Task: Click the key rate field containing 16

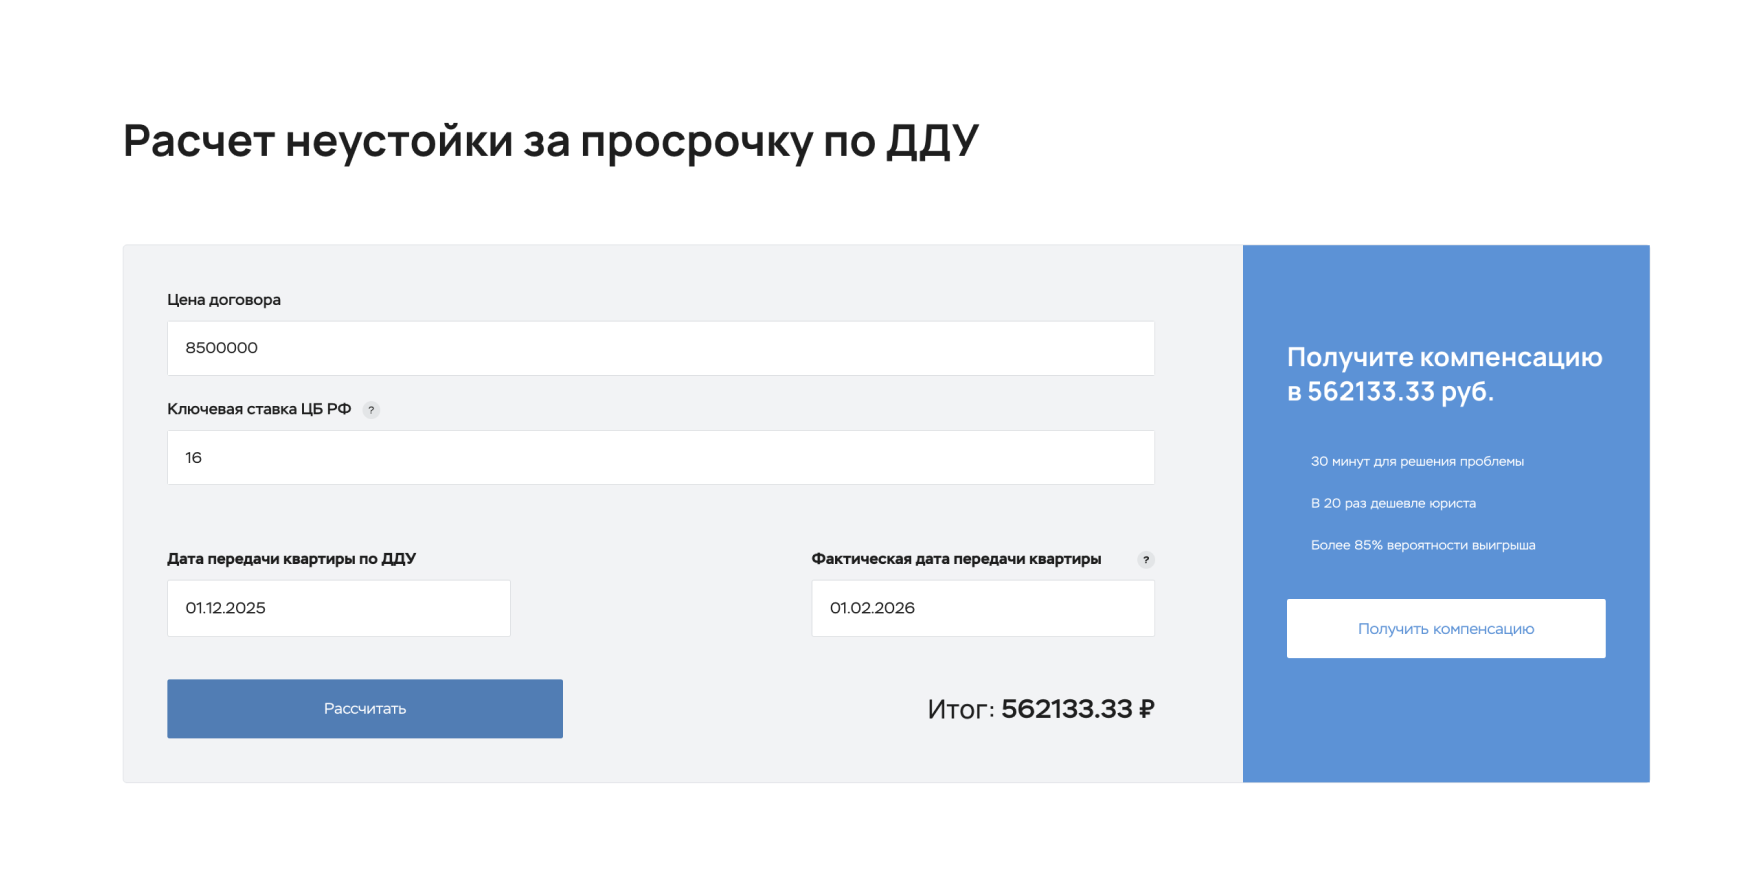Action: [x=660, y=458]
